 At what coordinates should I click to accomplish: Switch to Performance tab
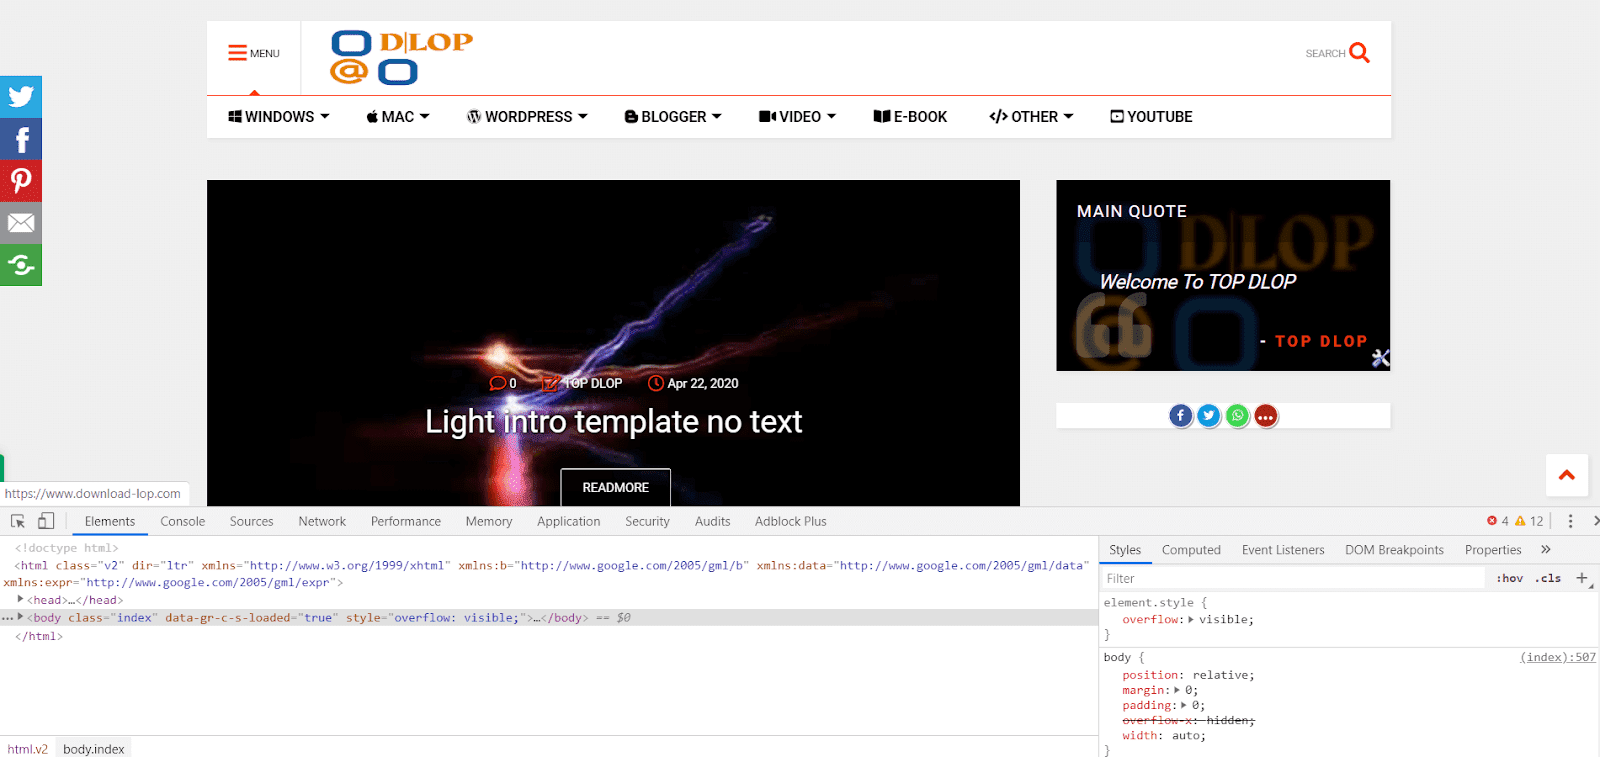coord(406,521)
